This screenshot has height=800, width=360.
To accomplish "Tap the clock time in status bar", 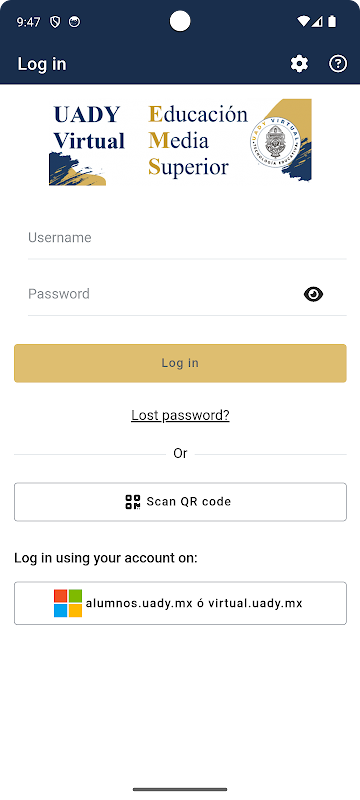I will (29, 22).
